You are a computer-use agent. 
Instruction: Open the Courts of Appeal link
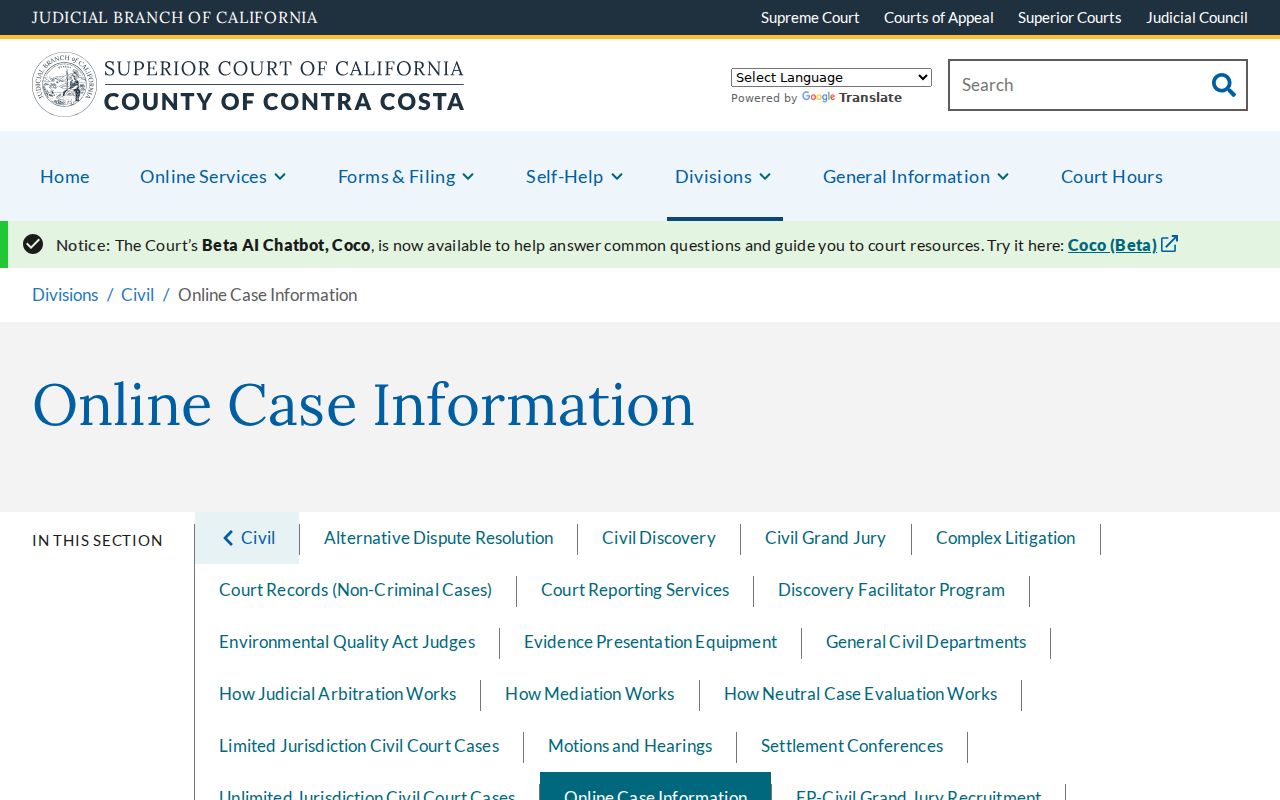939,17
